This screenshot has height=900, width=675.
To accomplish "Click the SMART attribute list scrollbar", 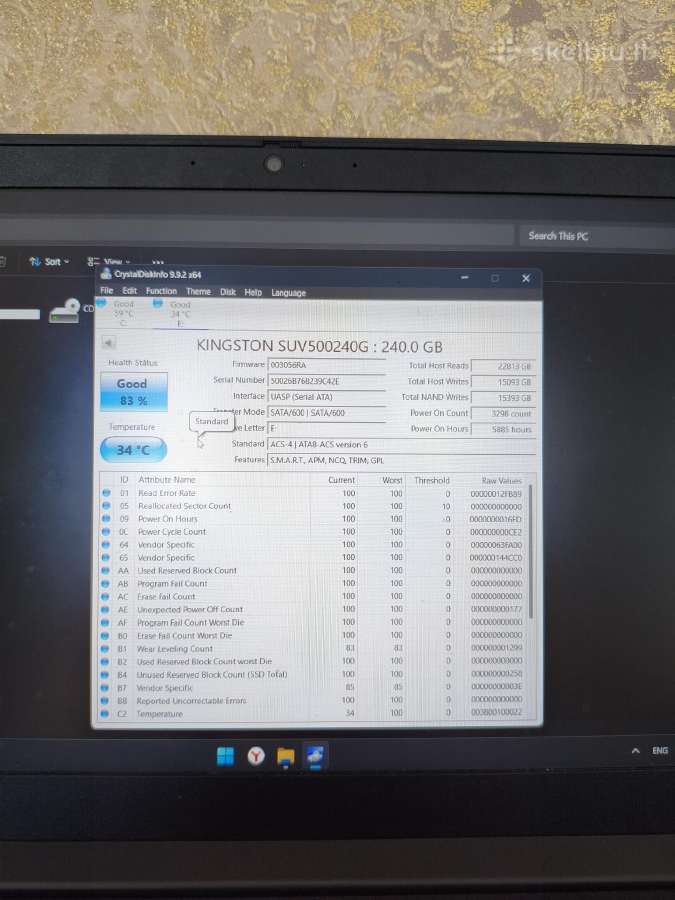I will pyautogui.click(x=530, y=551).
